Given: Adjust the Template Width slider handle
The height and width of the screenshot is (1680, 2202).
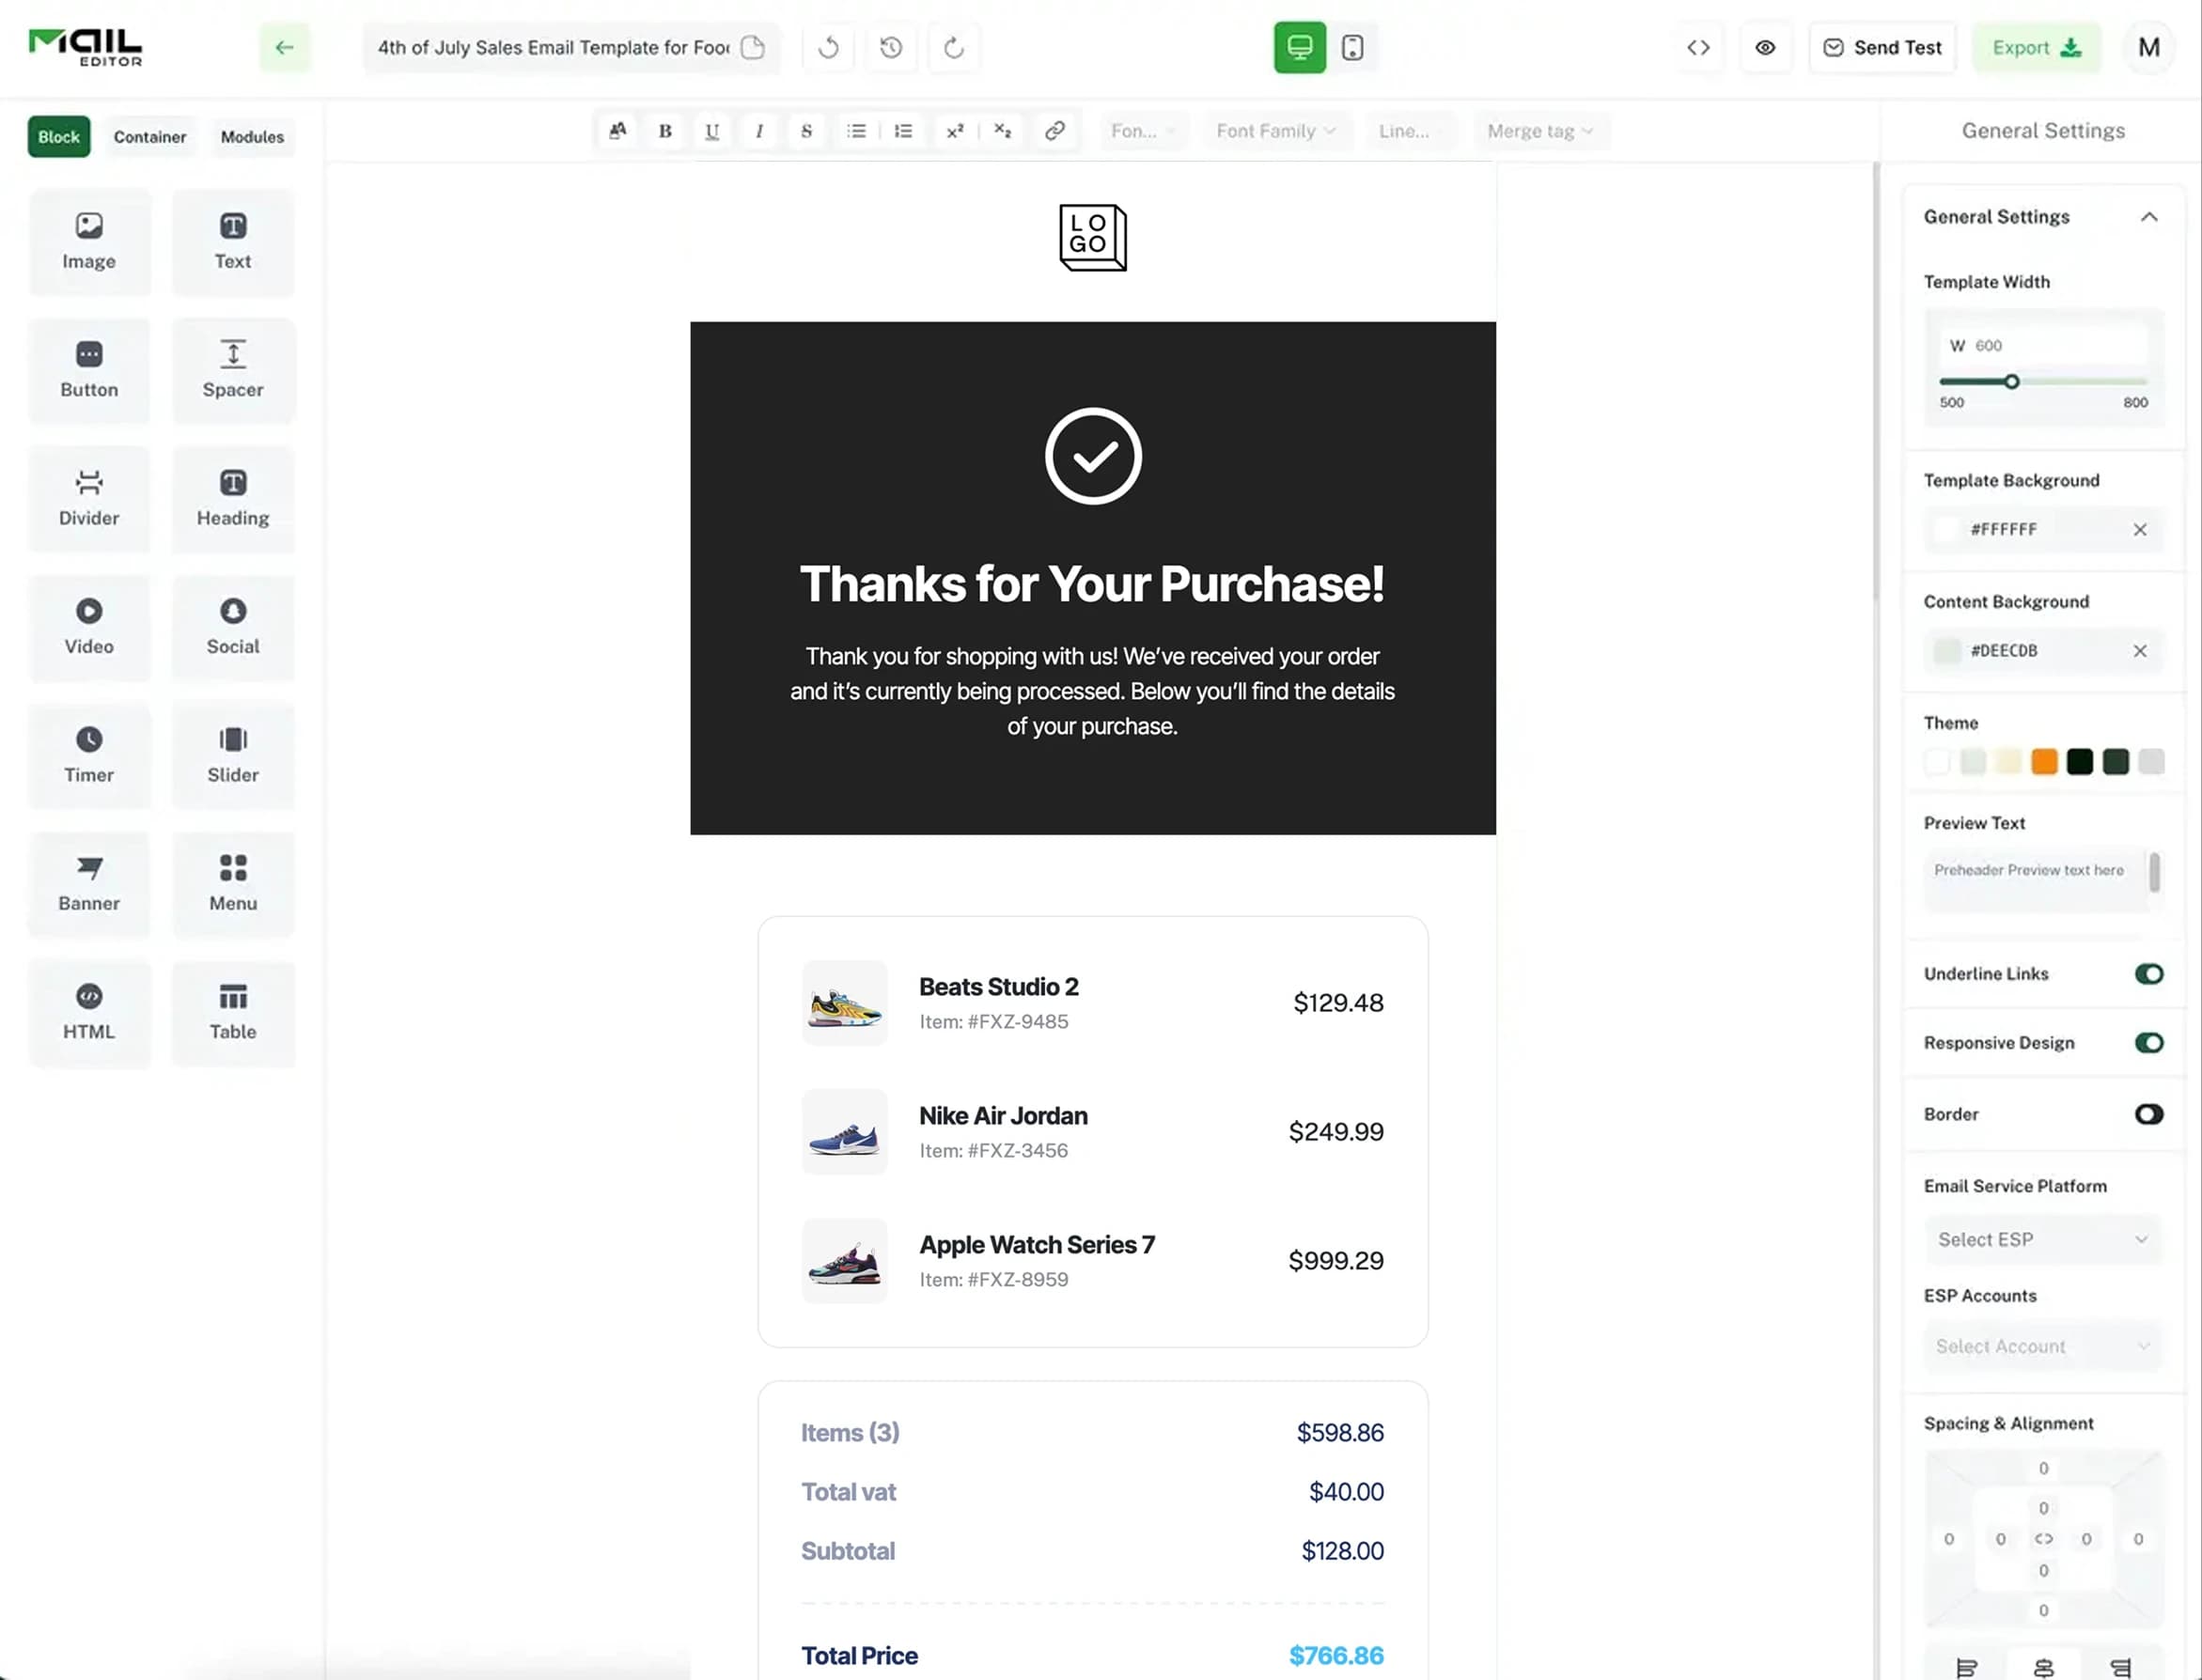Looking at the screenshot, I should tap(2011, 382).
